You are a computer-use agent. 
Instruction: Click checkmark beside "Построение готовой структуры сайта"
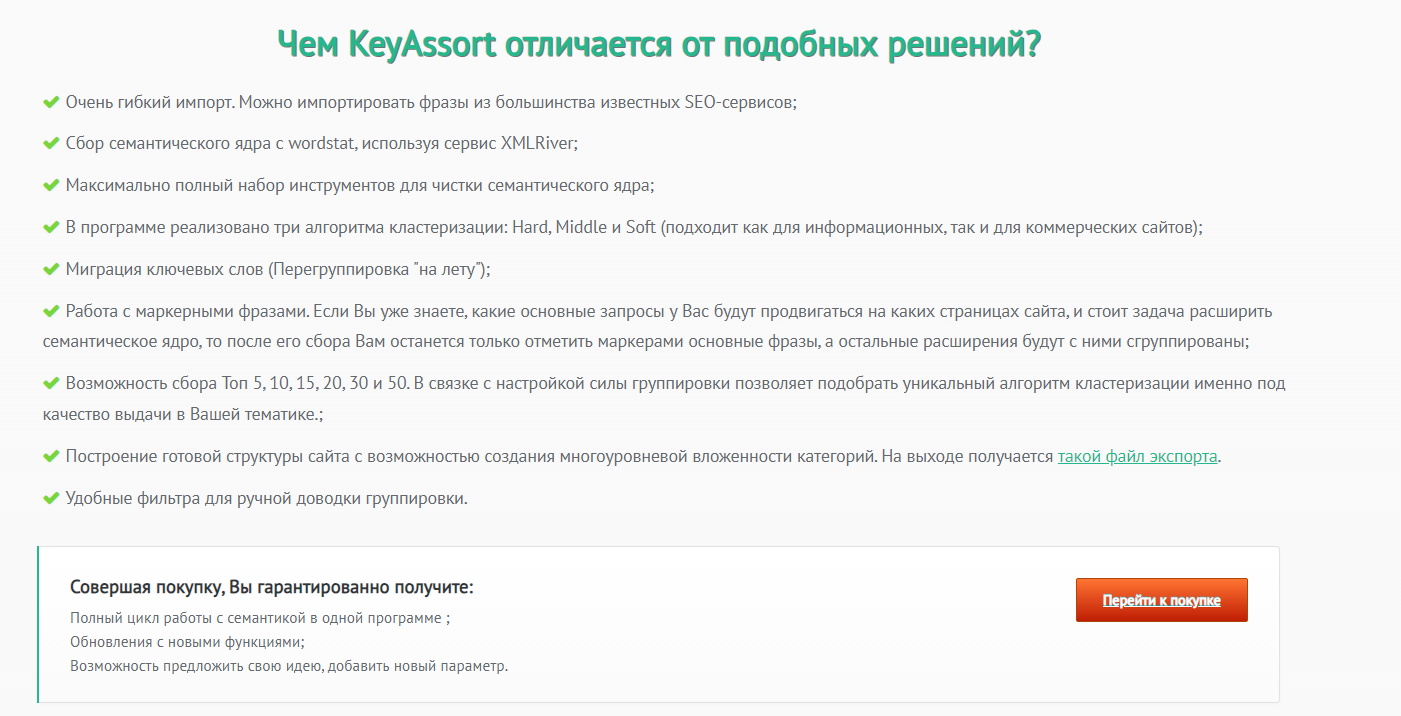pos(51,456)
